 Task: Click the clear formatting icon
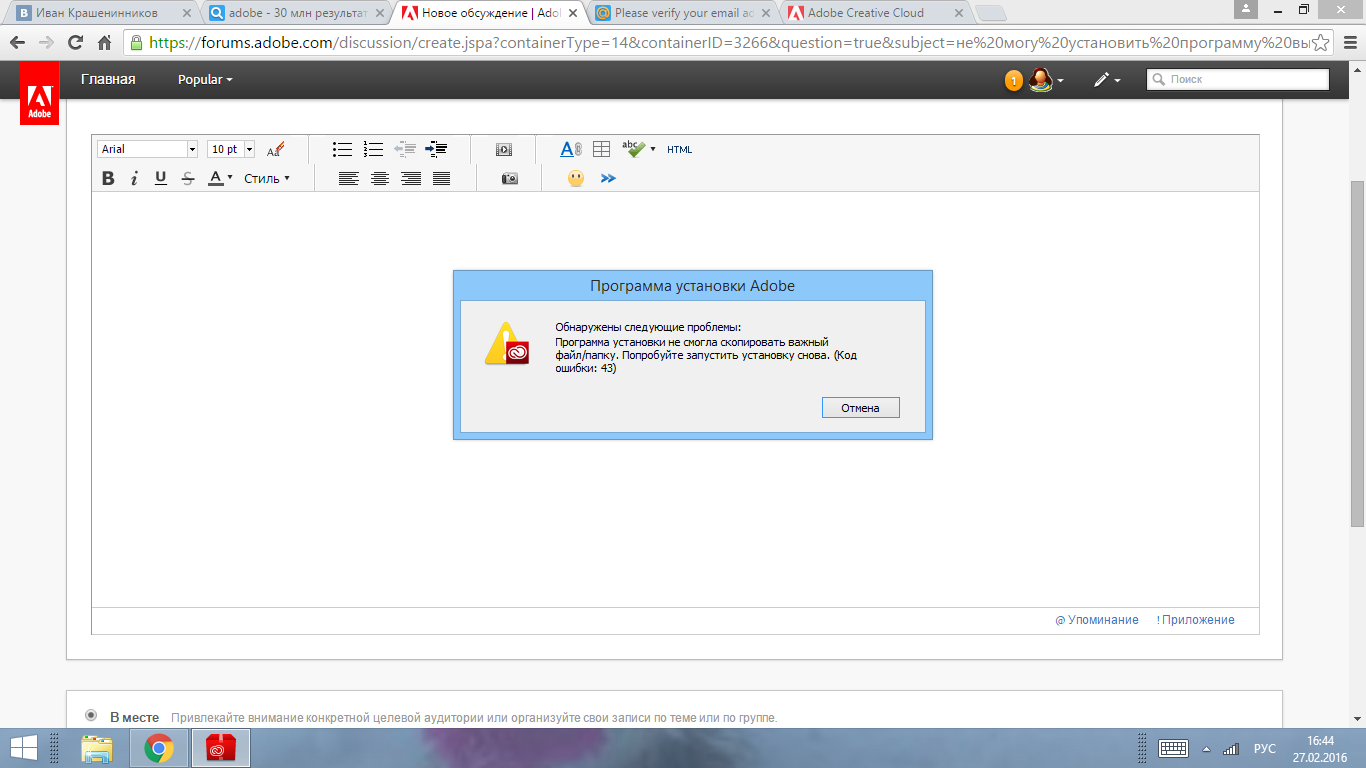[x=276, y=149]
